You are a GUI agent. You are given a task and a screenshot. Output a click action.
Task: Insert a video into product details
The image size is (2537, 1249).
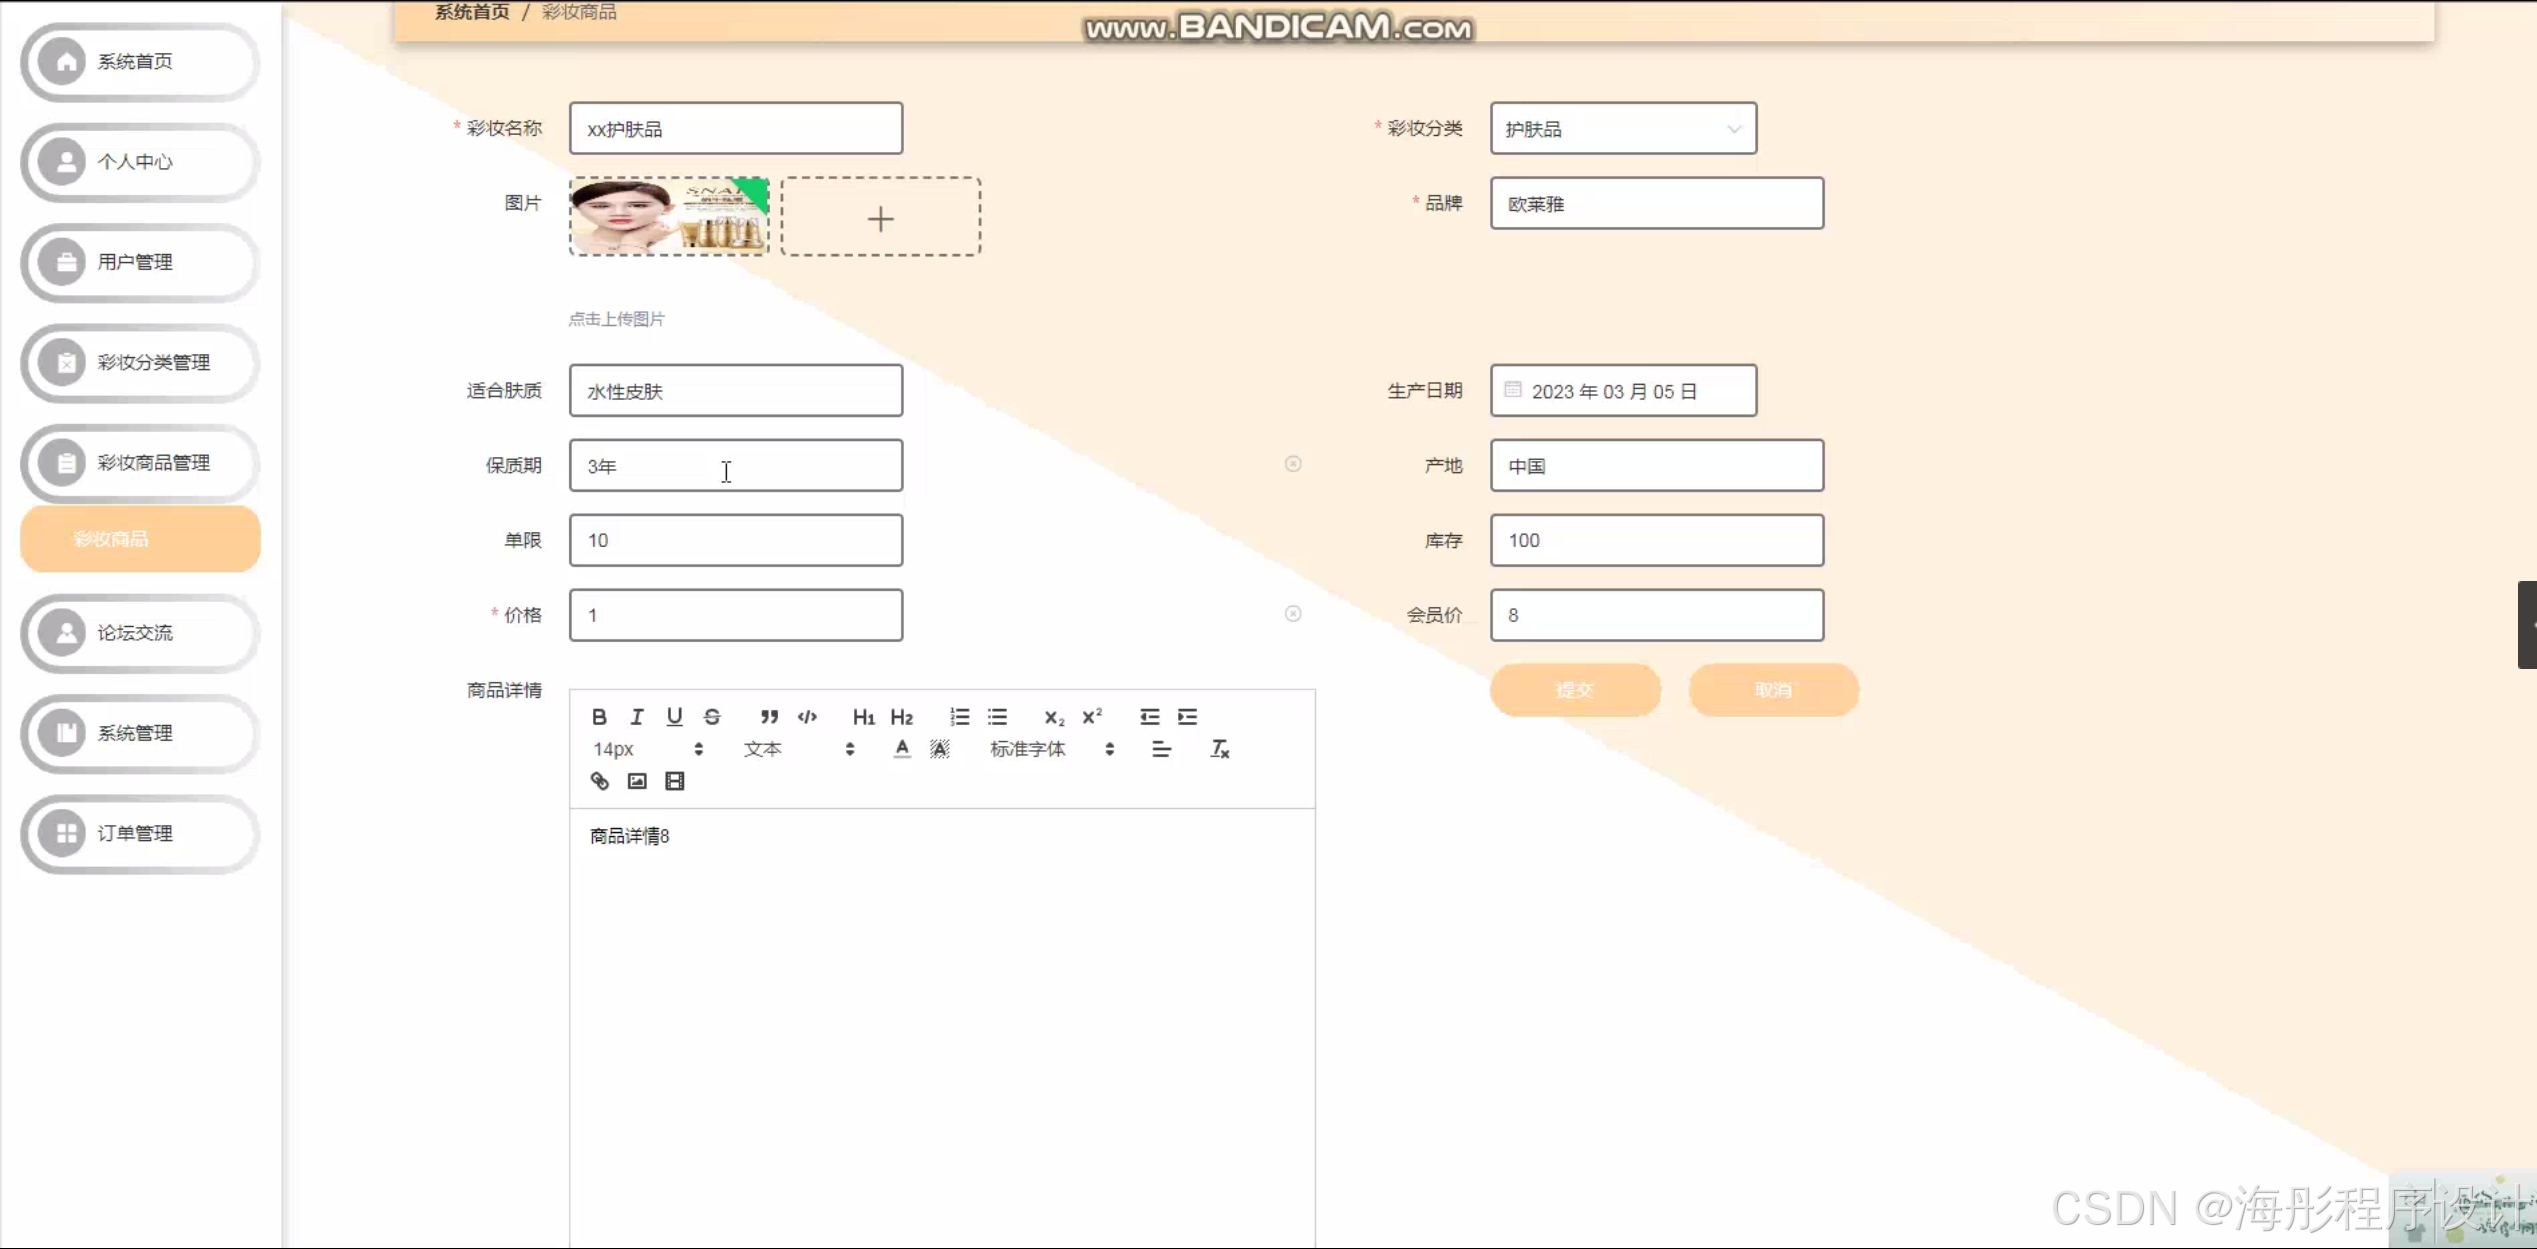(675, 781)
